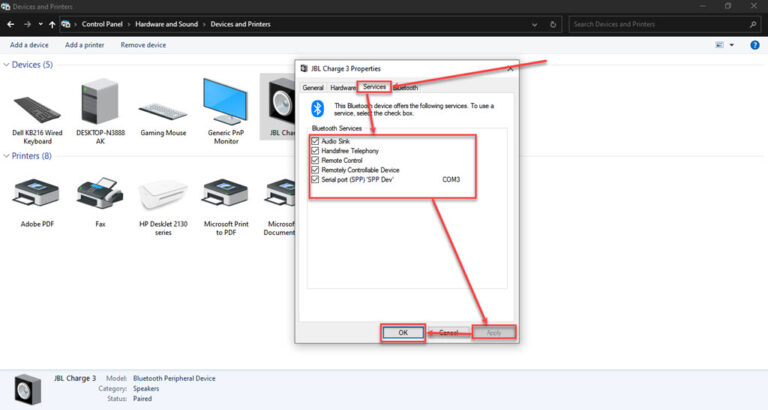Viewport: 768px width, 410px height.
Task: Open the recent locations dropdown arrow
Action: [x=40, y=24]
